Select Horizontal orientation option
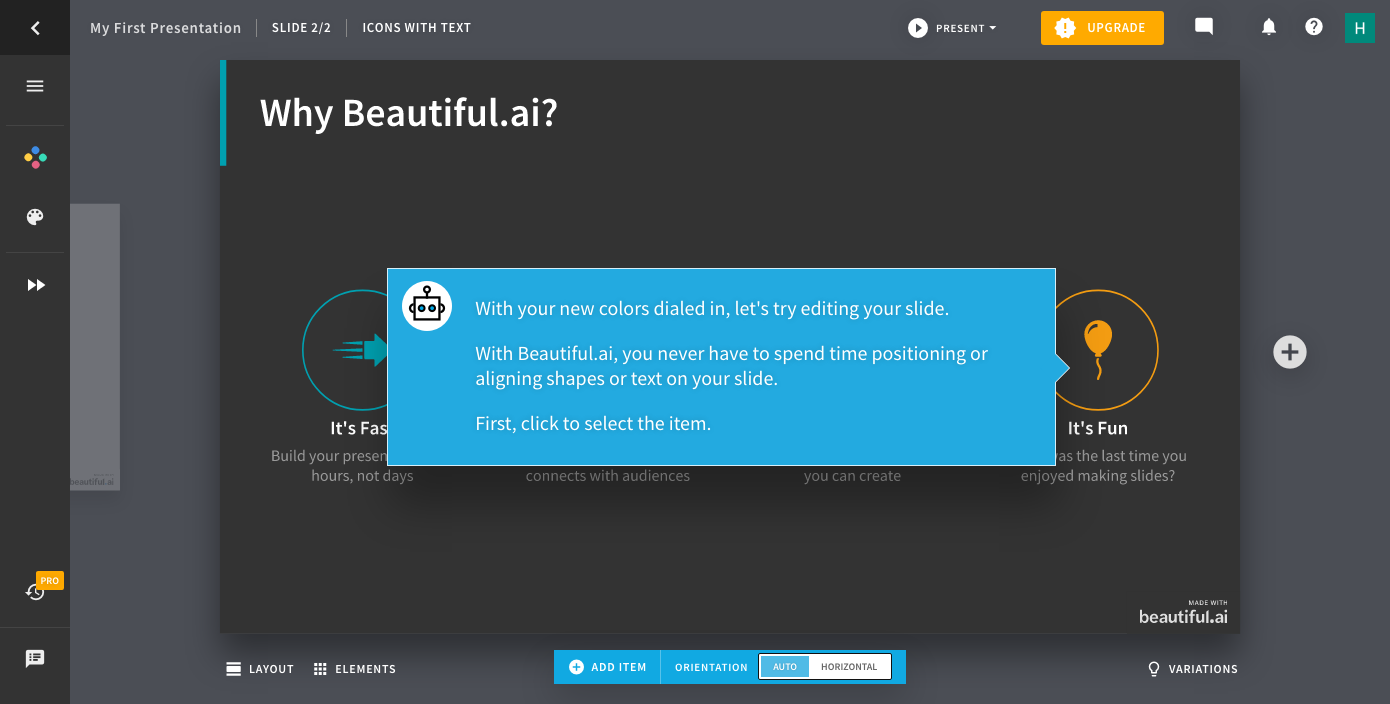The height and width of the screenshot is (704, 1390). coord(849,667)
